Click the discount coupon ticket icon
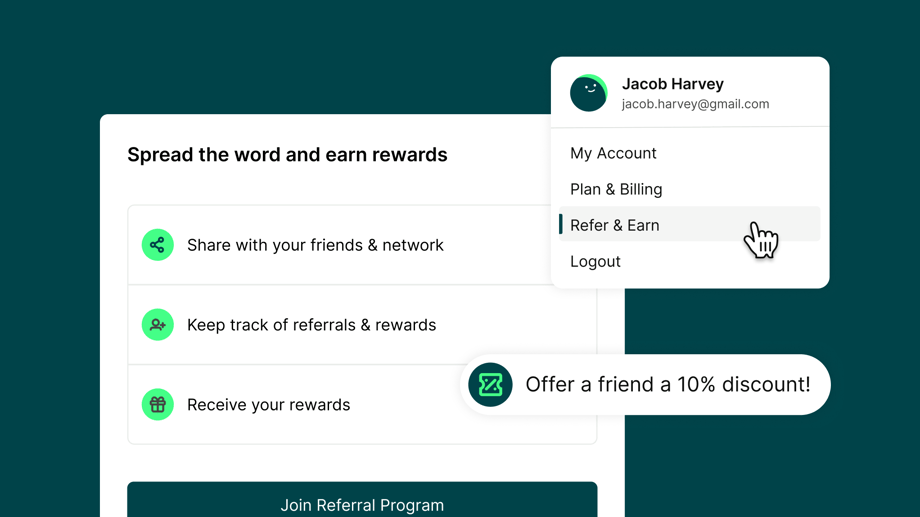This screenshot has width=920, height=517. [x=490, y=385]
